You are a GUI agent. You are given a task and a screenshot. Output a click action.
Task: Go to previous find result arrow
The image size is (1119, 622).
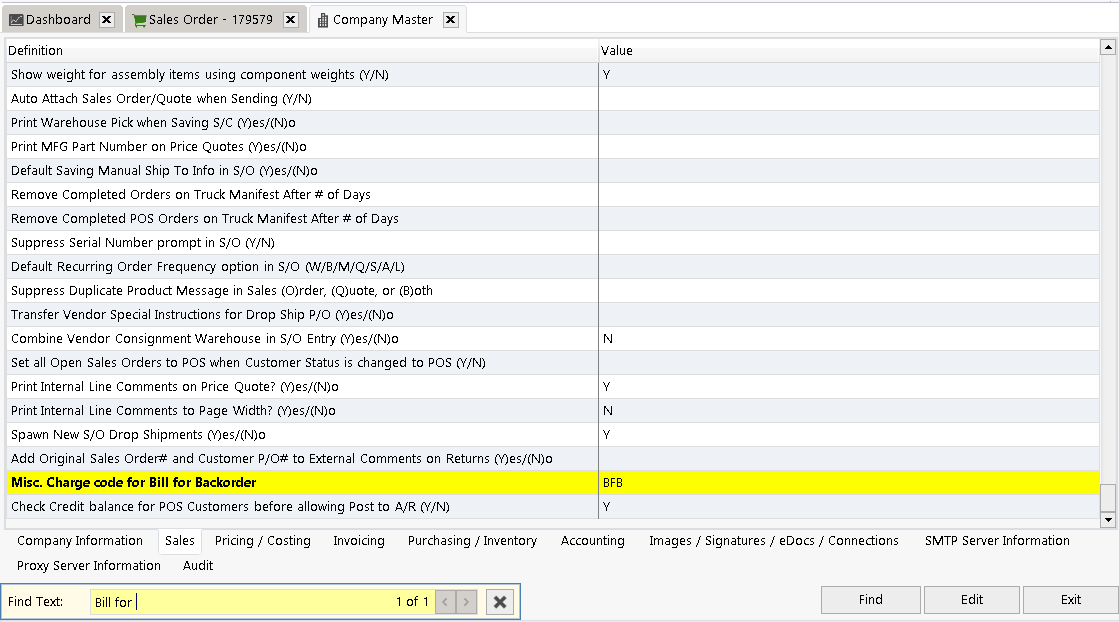(x=445, y=602)
